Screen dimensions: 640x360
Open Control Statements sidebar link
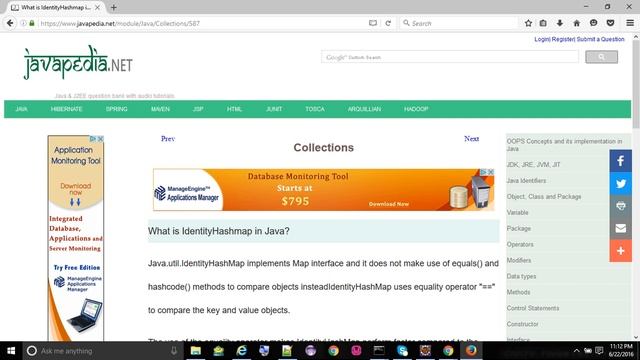533,308
